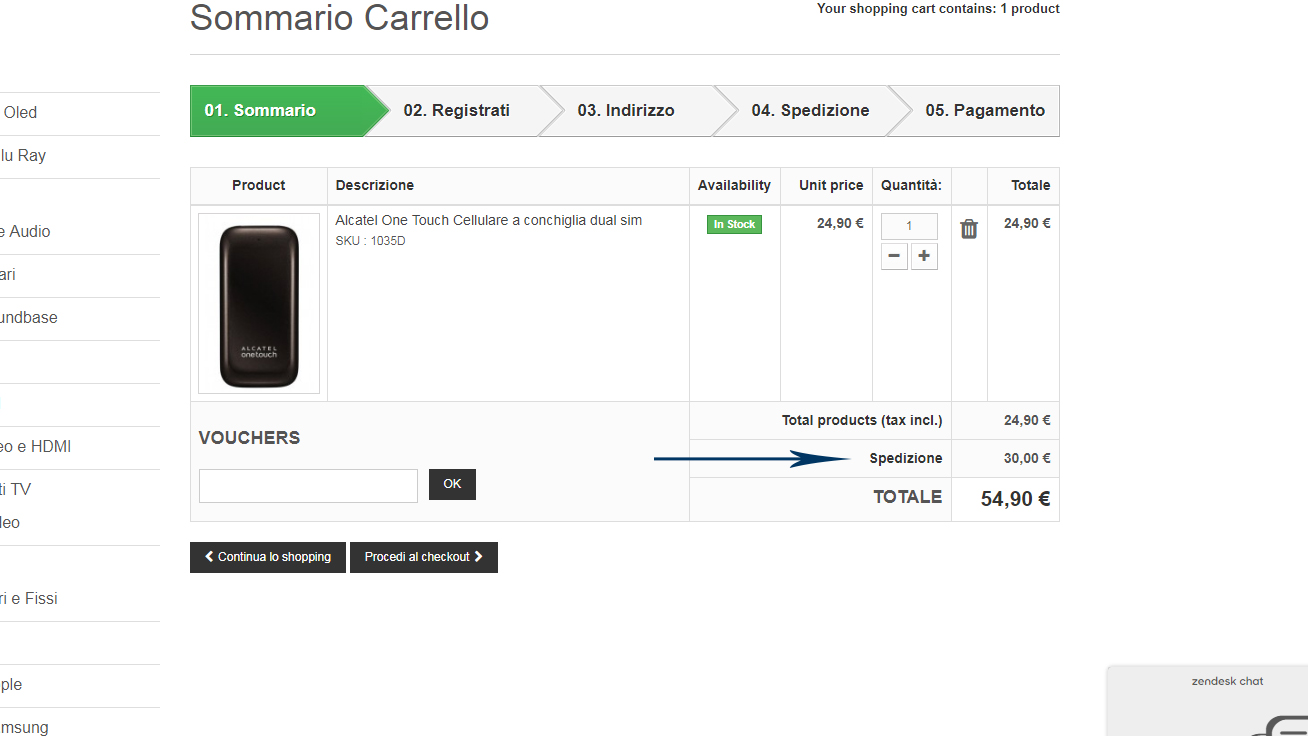Viewport: 1308px width, 736px height.
Task: Go to the 03. Indirizzo step
Action: point(626,111)
